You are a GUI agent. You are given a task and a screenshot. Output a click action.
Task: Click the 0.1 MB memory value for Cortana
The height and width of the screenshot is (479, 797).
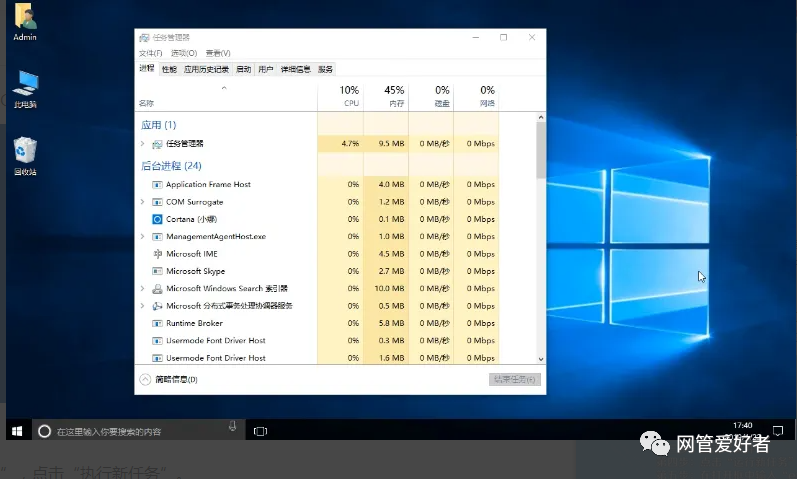pos(391,219)
